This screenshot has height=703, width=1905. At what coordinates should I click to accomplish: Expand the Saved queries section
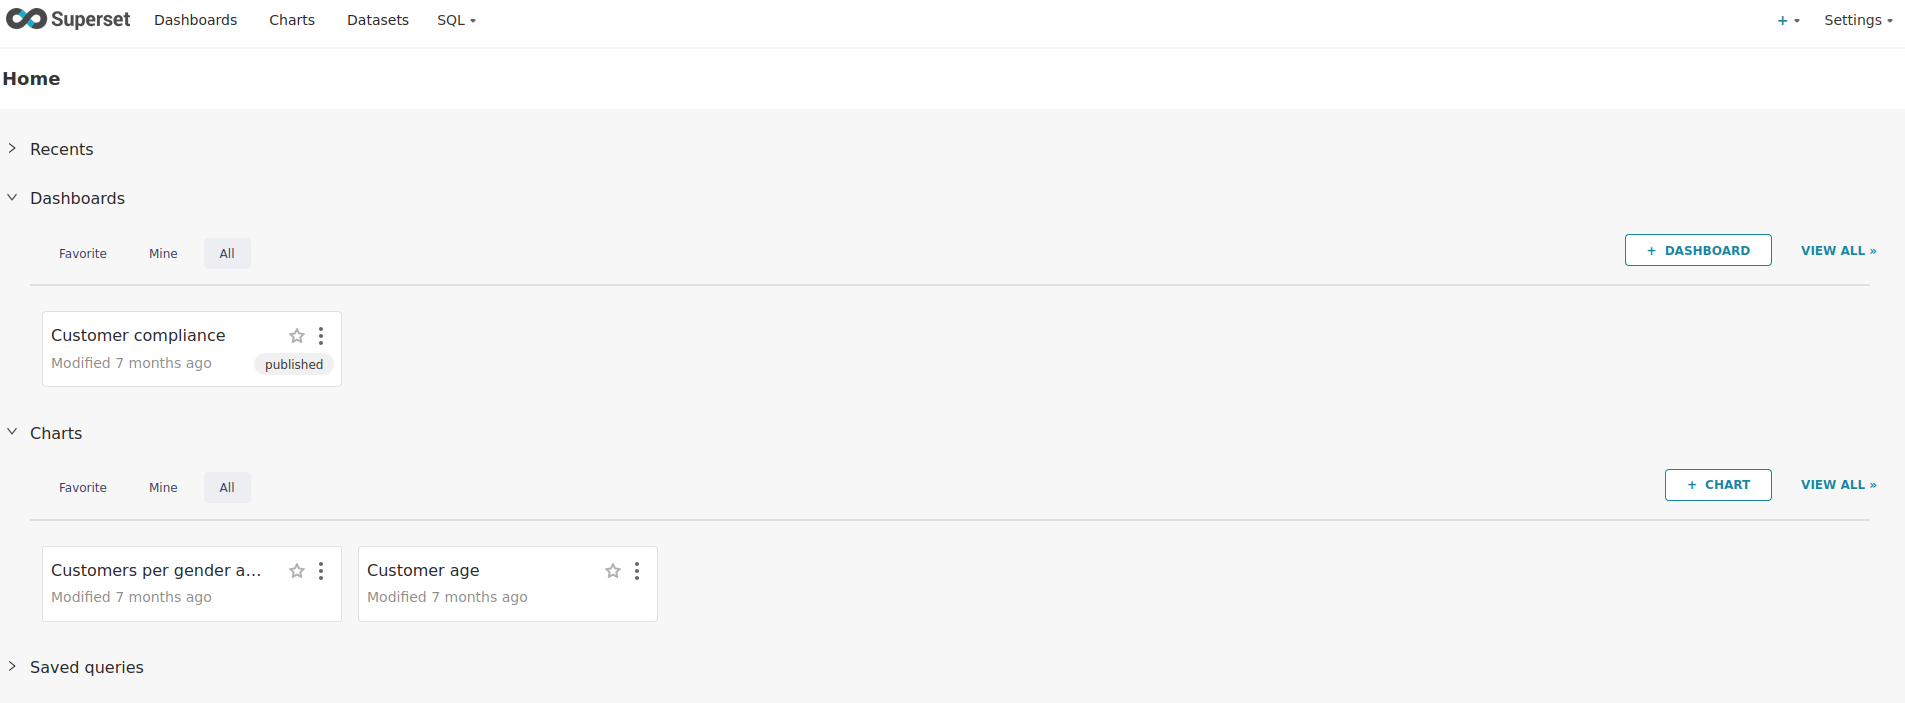tap(12, 666)
